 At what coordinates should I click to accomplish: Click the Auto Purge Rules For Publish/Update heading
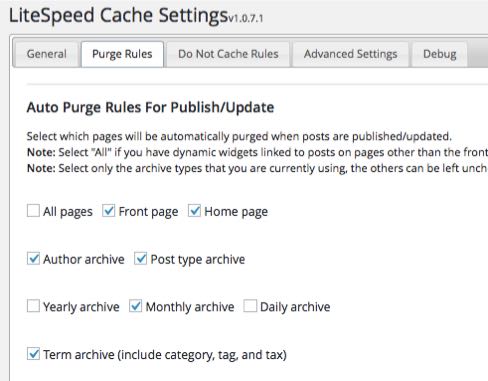pyautogui.click(x=150, y=108)
